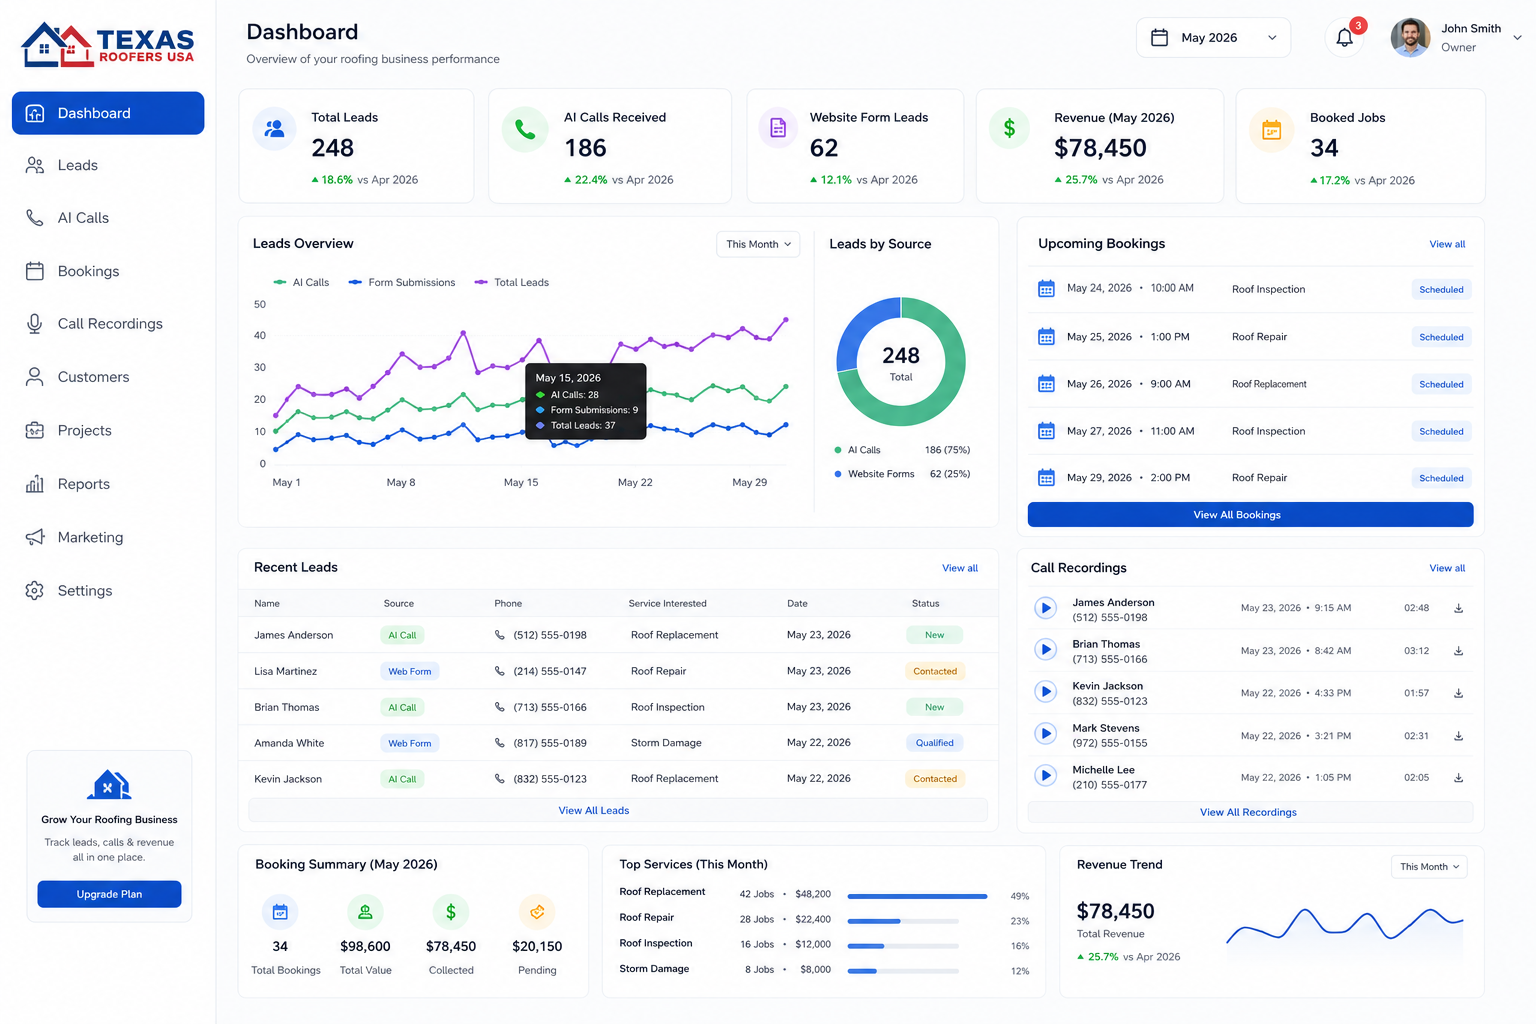
Task: Click the Web Form tag for Lisa Martinez
Action: pos(410,671)
